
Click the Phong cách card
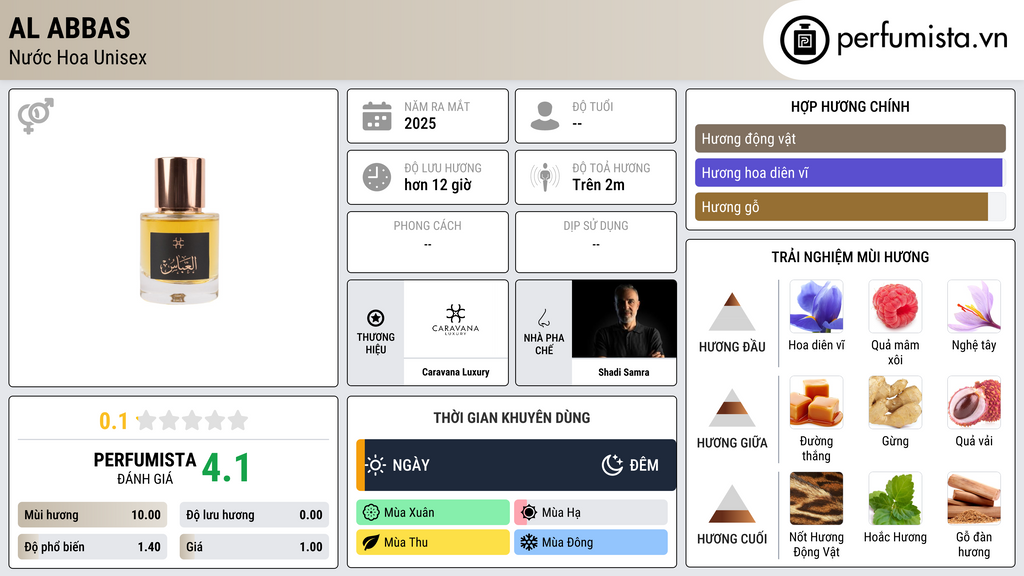click(428, 242)
